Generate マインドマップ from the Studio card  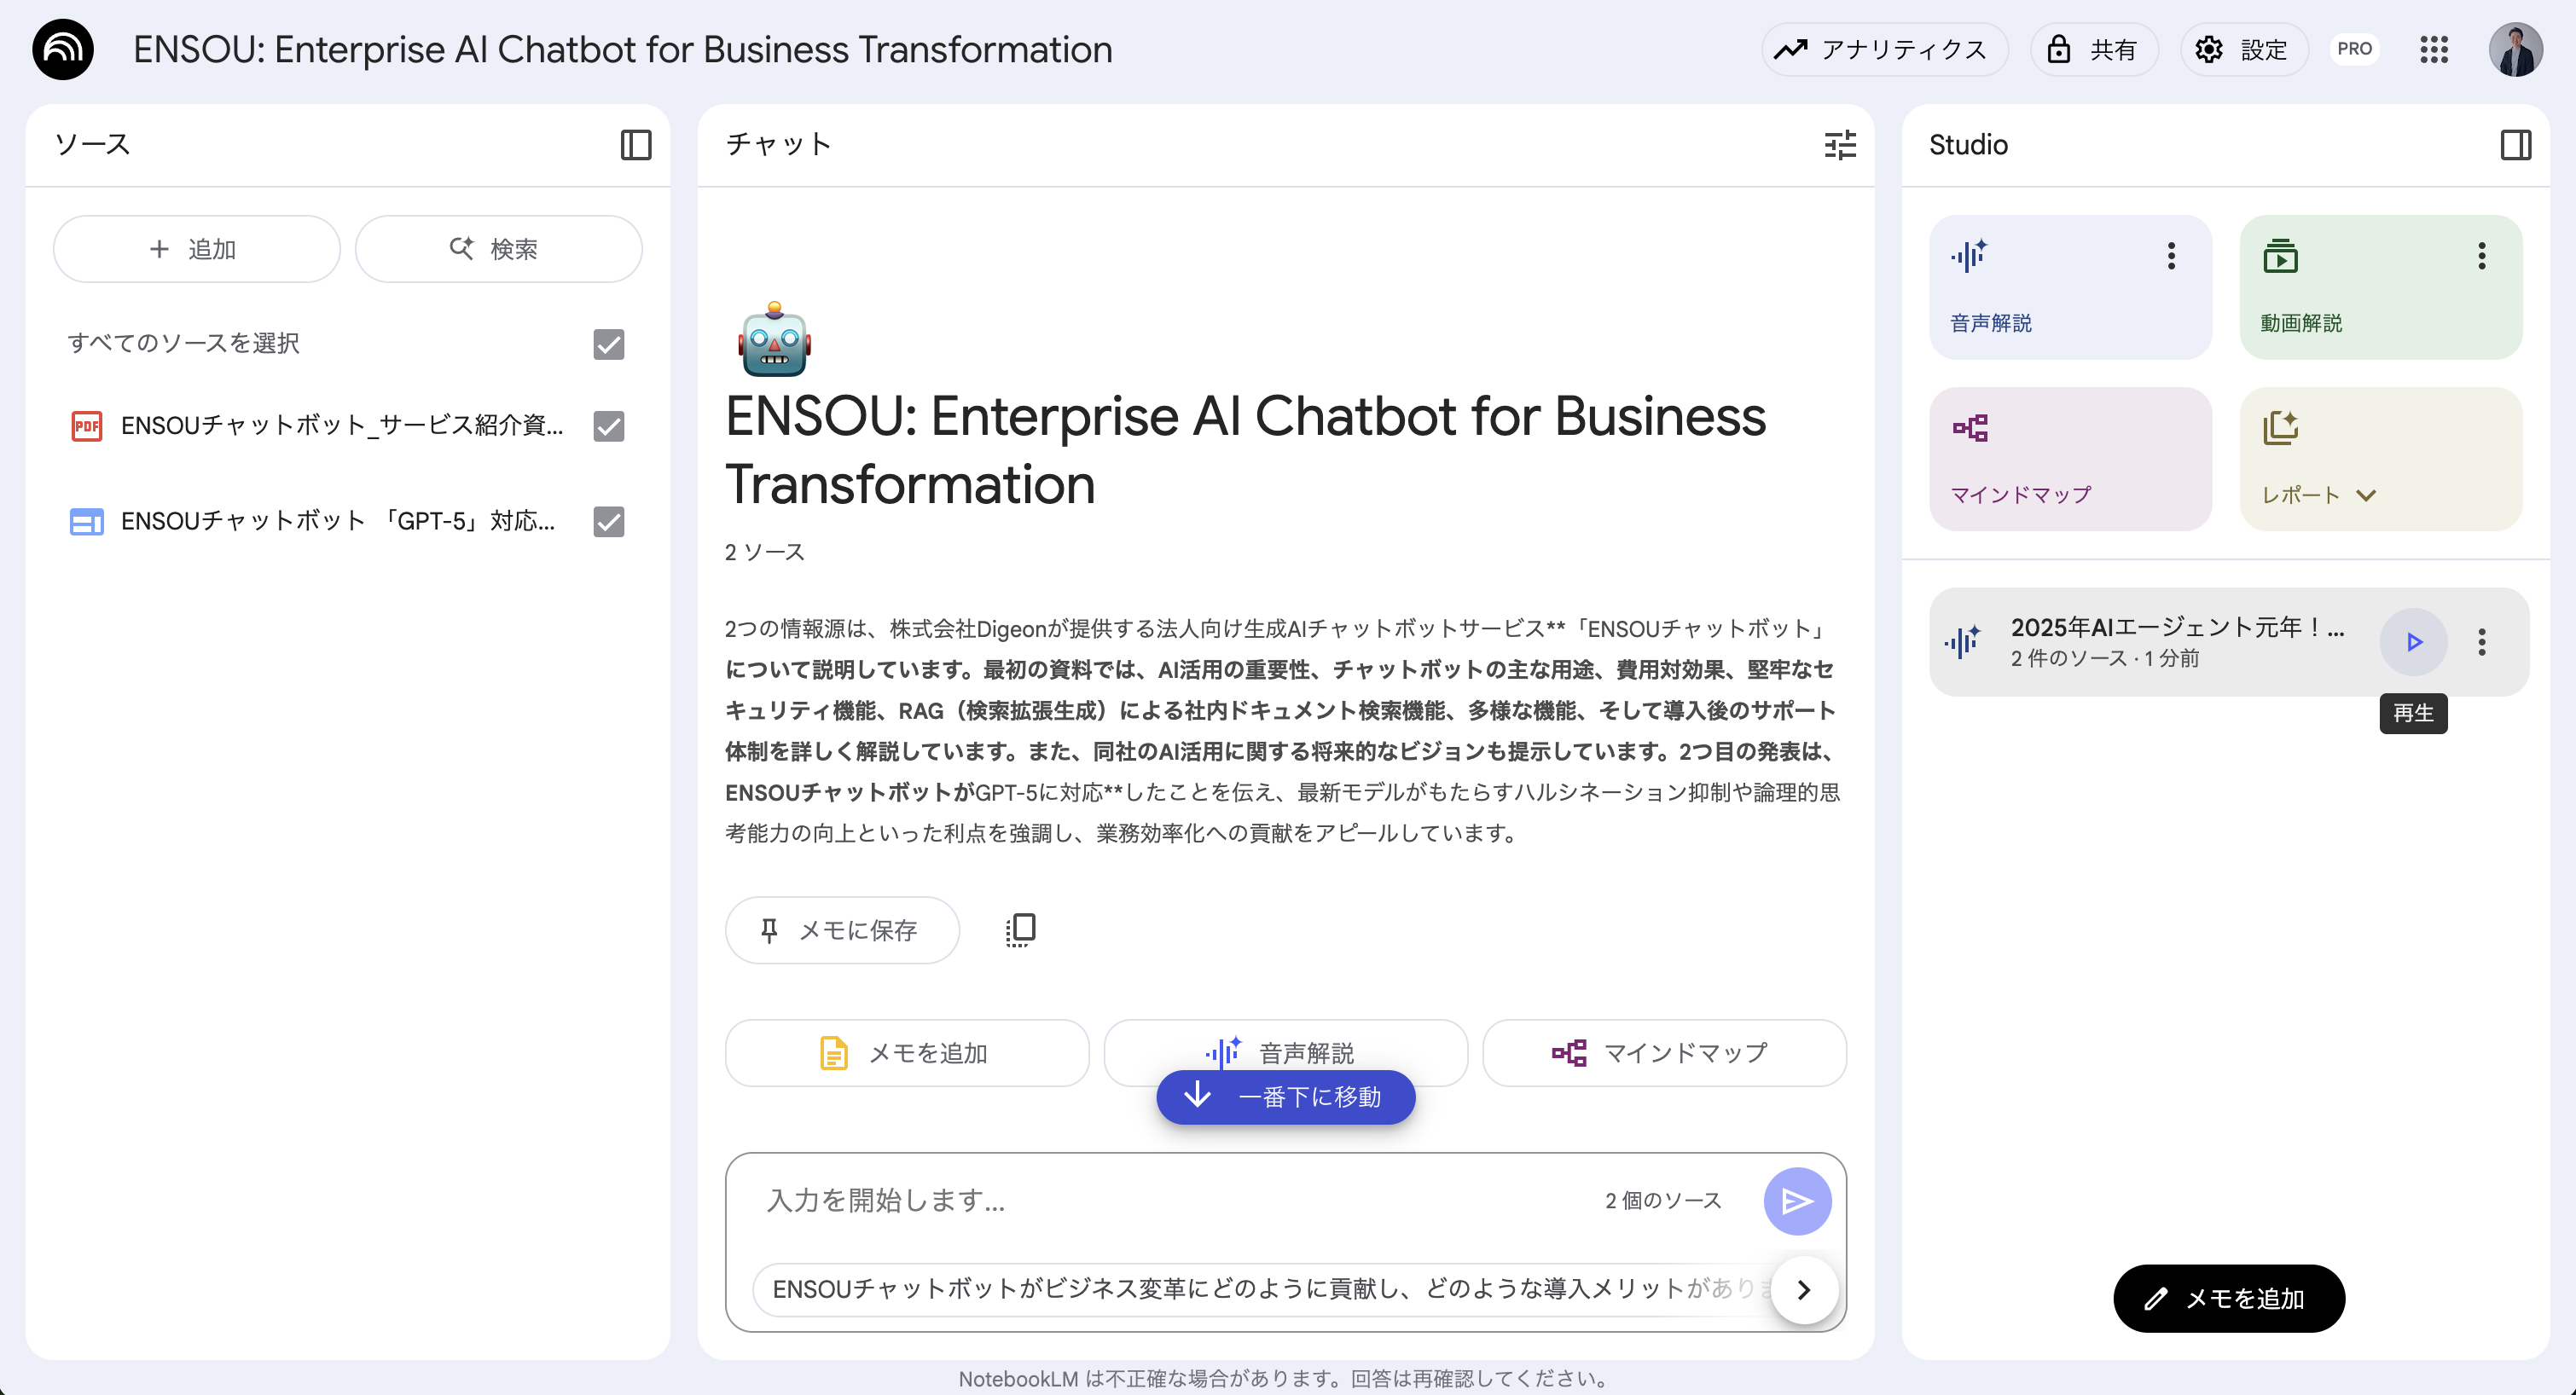[x=2070, y=459]
